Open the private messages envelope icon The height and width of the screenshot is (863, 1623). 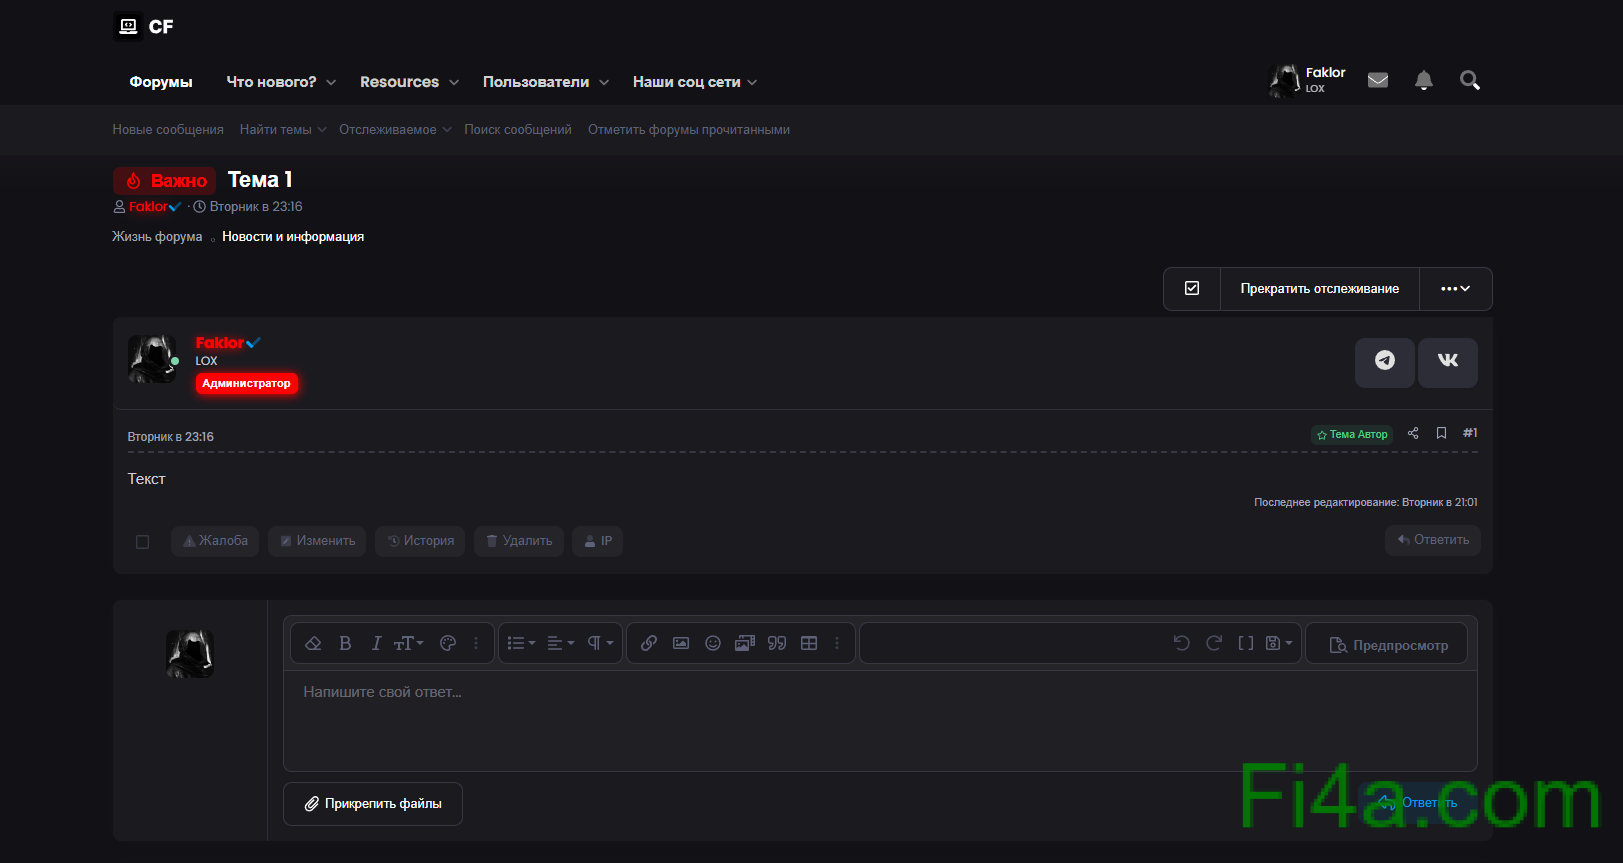1377,81
